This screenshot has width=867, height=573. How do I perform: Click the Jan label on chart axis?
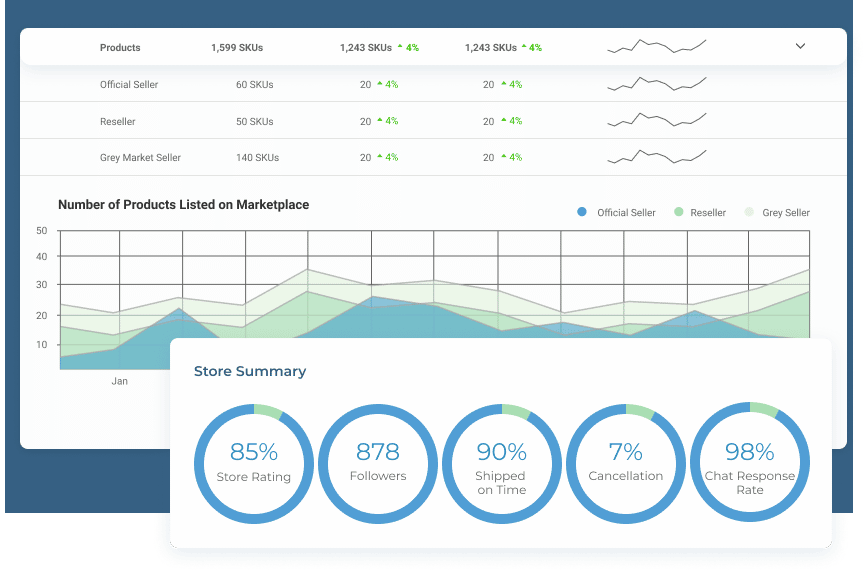119,381
